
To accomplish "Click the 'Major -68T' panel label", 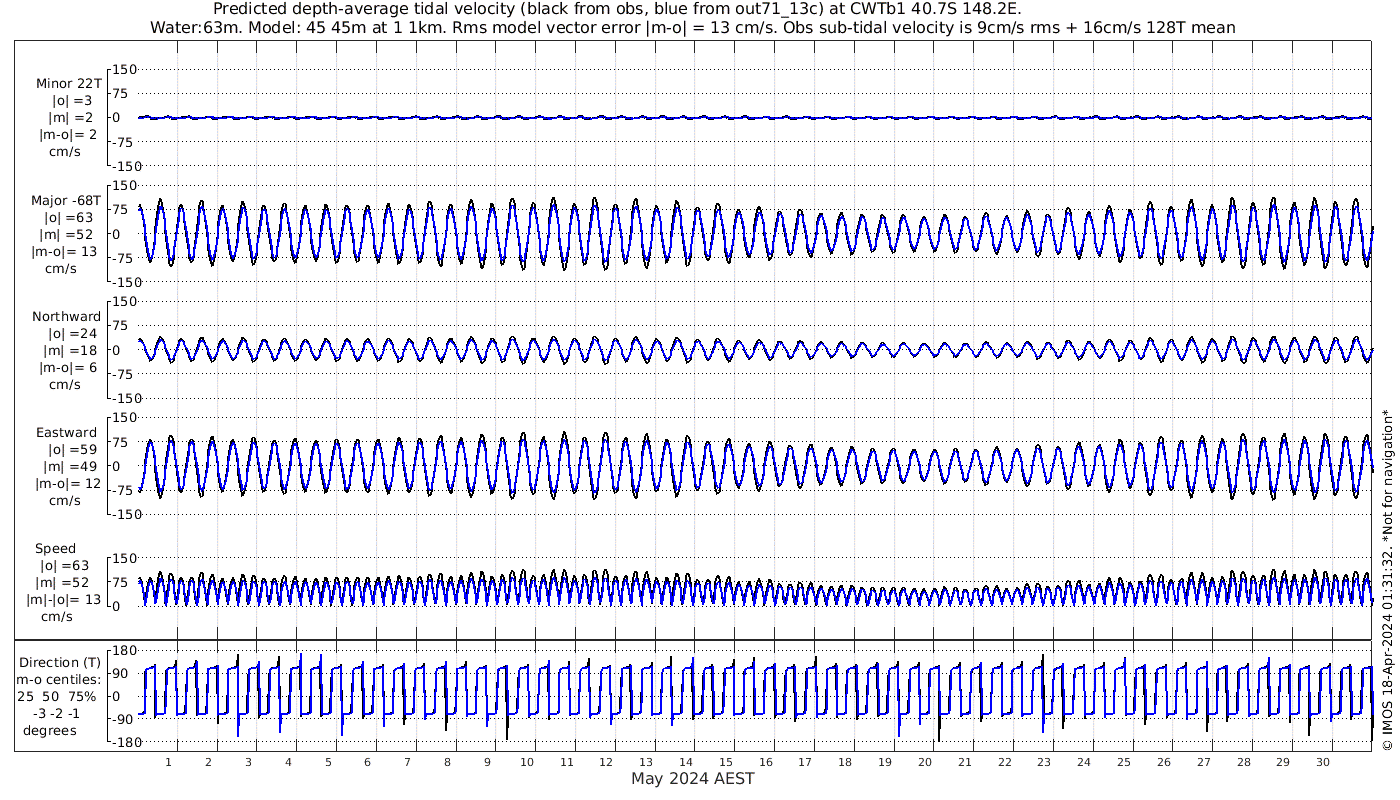I will click(x=66, y=200).
